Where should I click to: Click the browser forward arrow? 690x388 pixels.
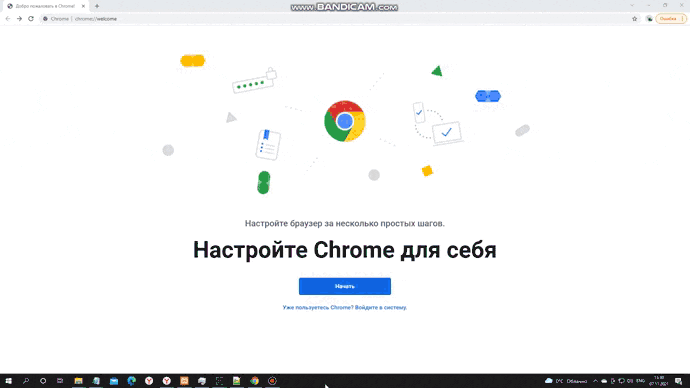pyautogui.click(x=19, y=19)
